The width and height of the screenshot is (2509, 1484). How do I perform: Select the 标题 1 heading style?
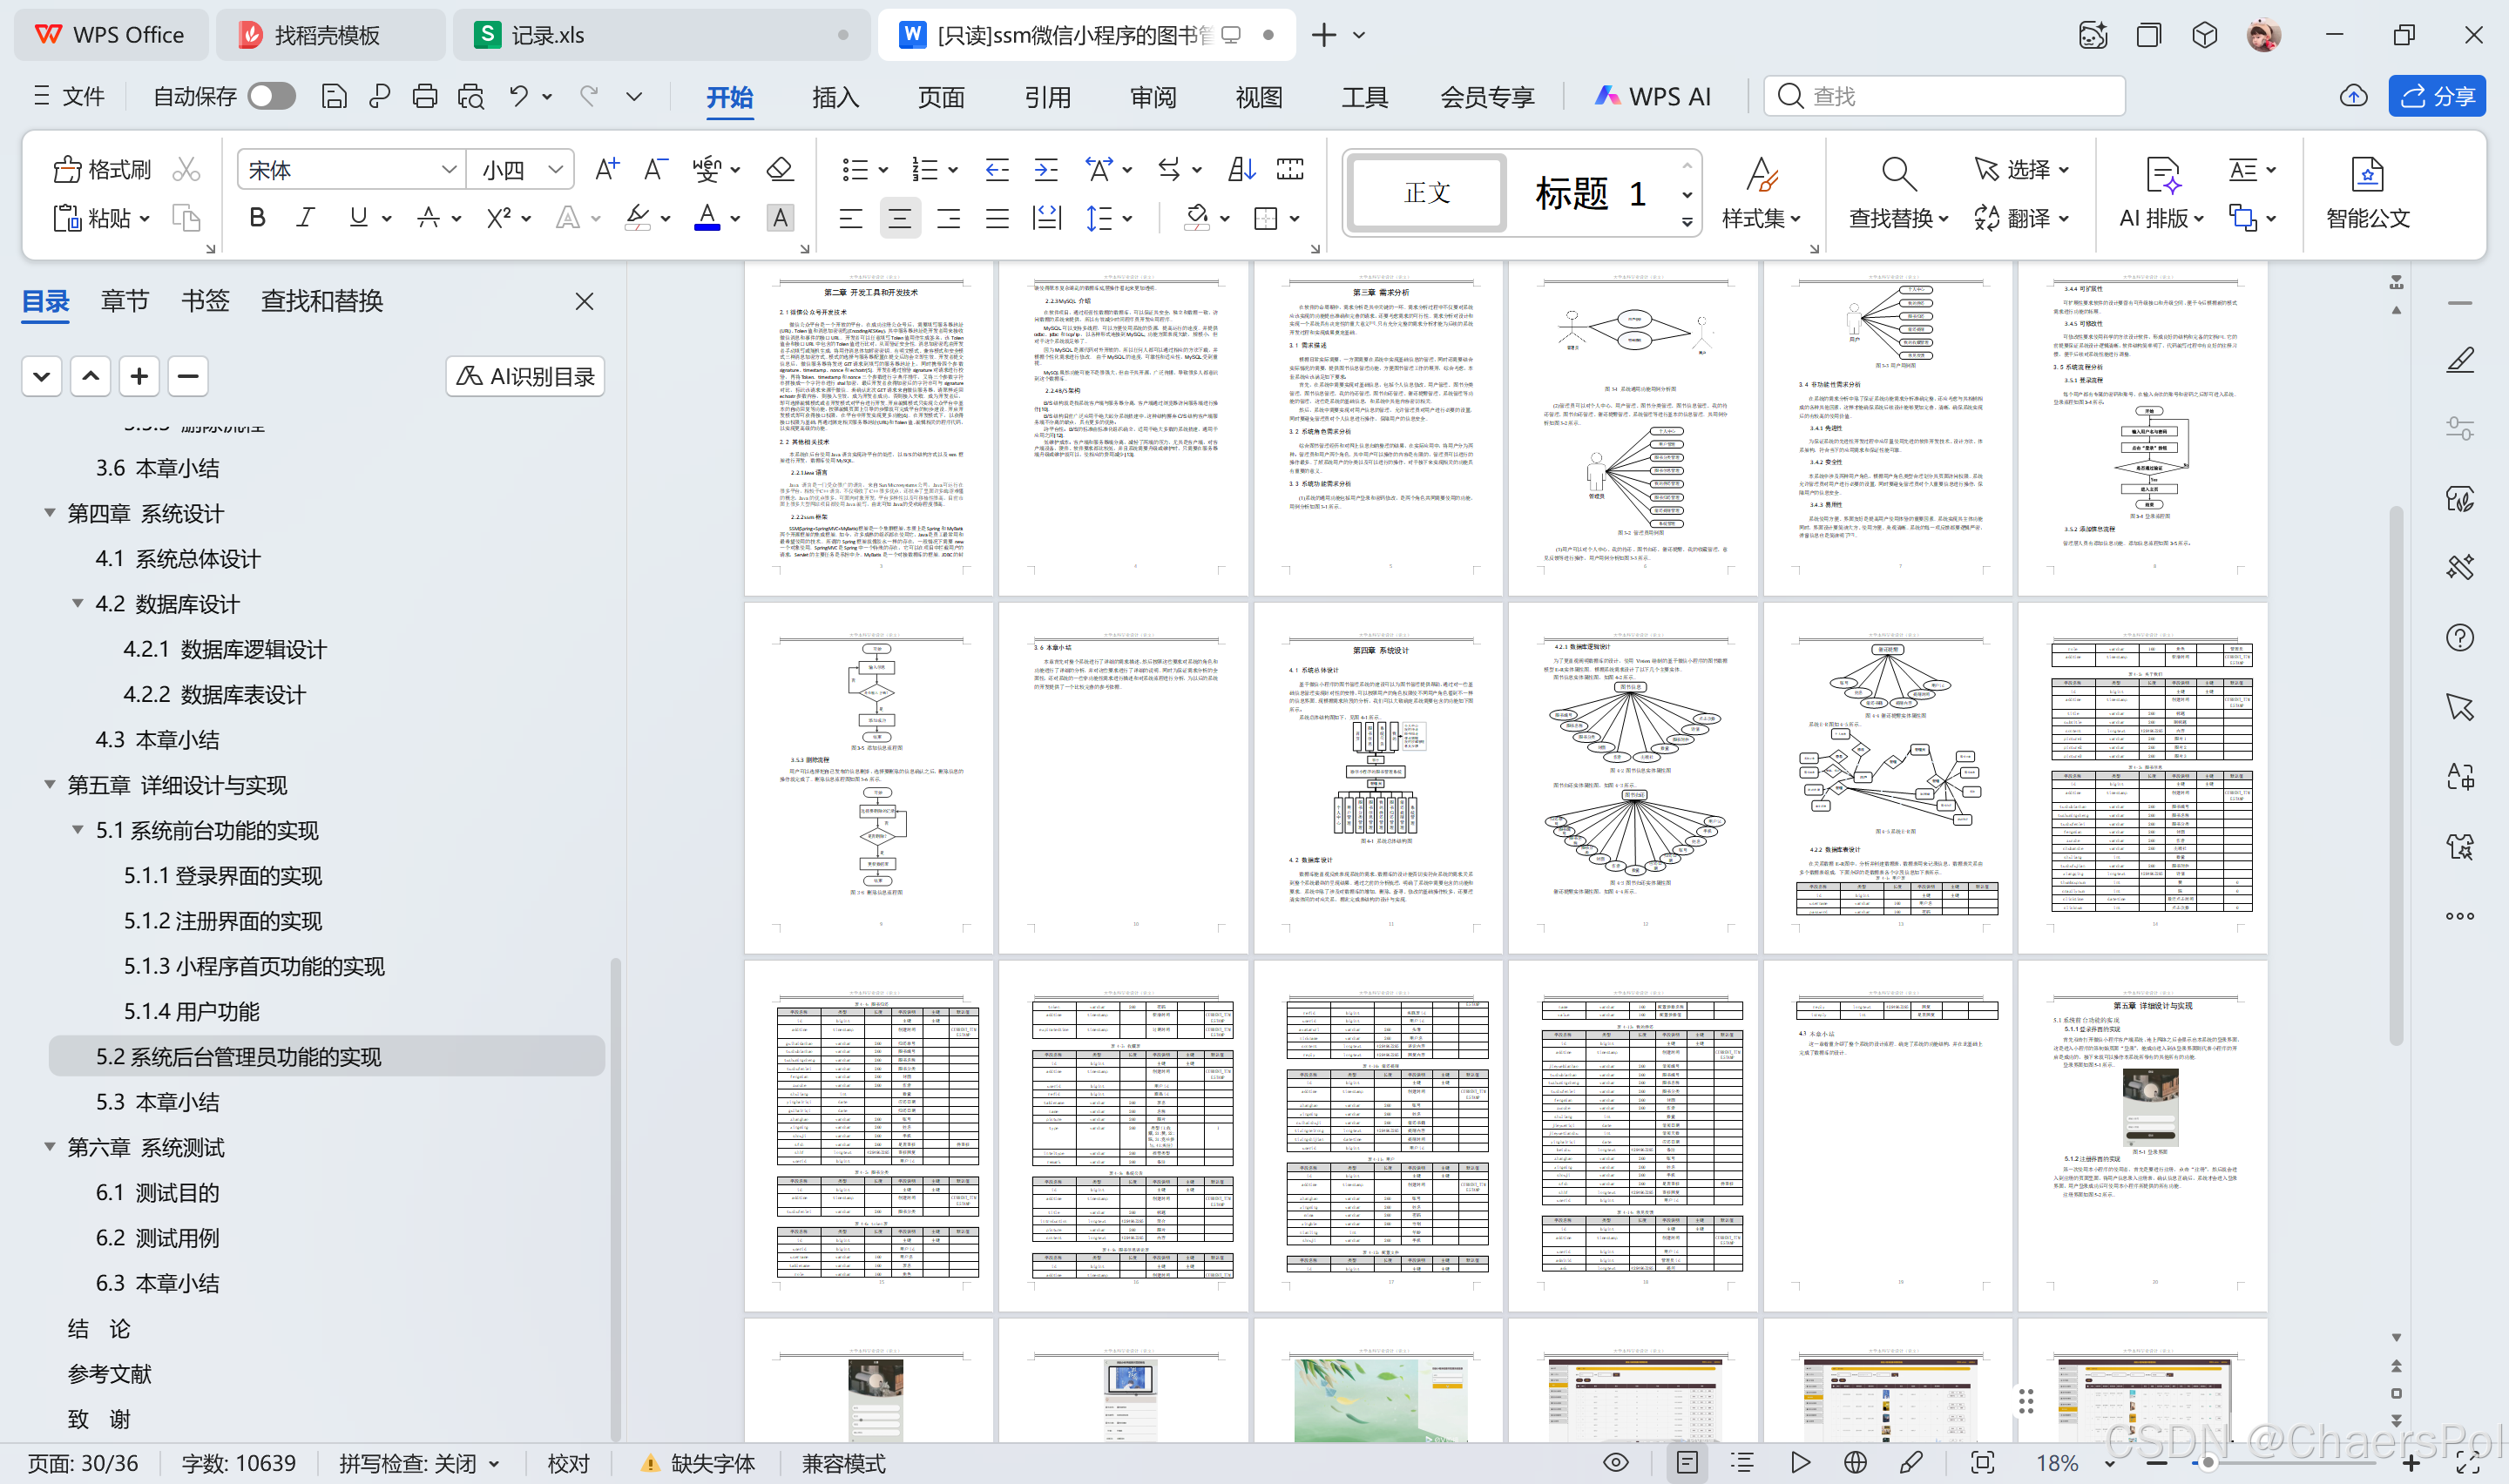tap(1589, 193)
